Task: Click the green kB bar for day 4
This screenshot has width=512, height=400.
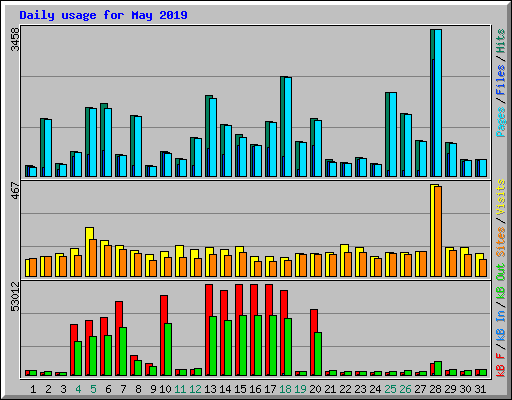Action: 78,359
